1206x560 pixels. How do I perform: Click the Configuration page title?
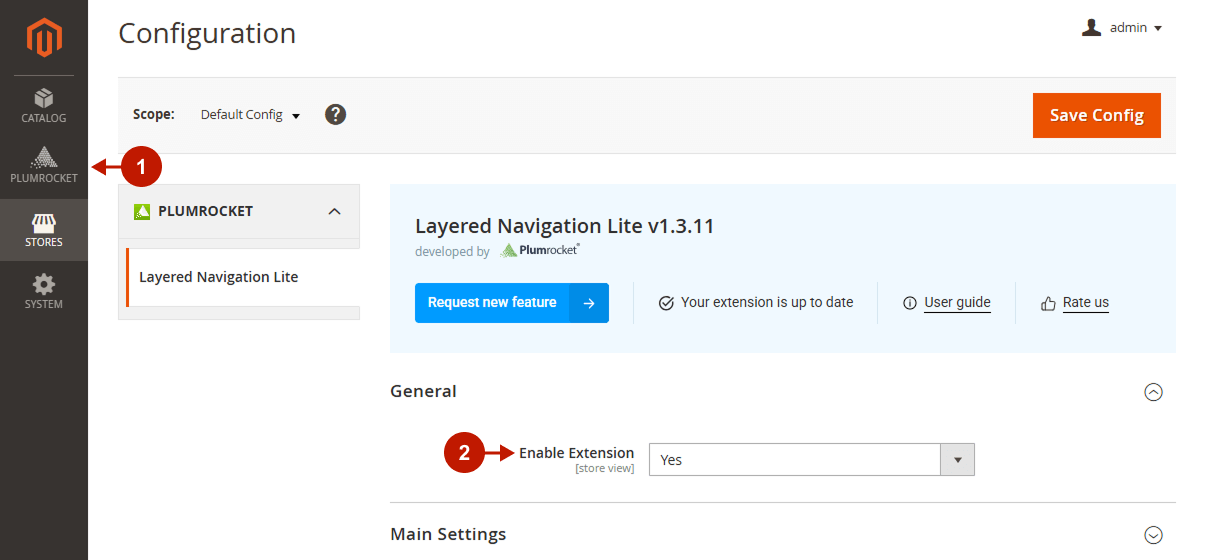click(x=207, y=33)
